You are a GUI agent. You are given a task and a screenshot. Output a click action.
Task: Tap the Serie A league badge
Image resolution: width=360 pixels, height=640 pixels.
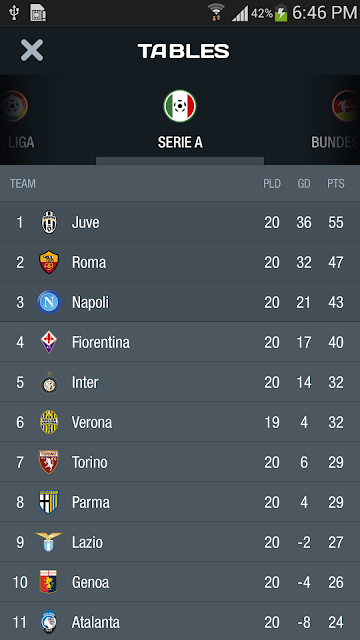[x=180, y=106]
